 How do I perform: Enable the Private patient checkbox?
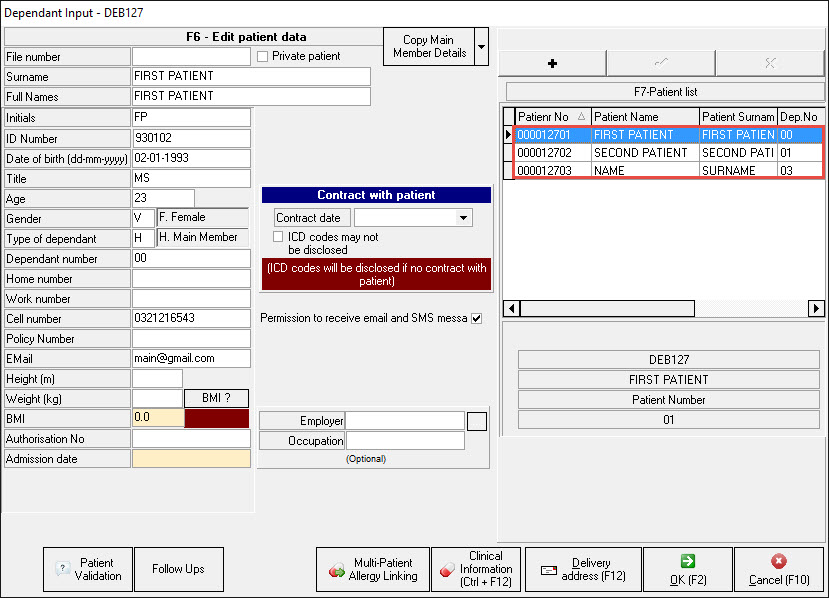pyautogui.click(x=263, y=56)
